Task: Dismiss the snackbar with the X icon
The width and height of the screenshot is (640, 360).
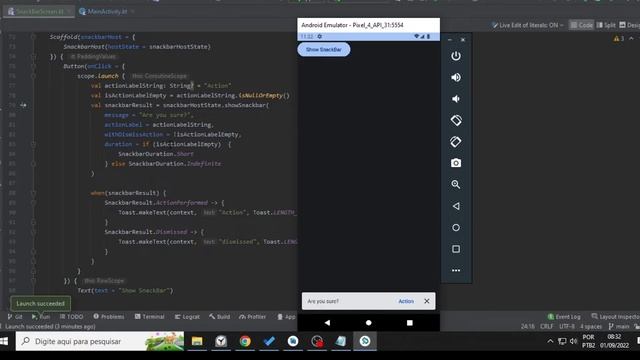Action: pos(427,301)
